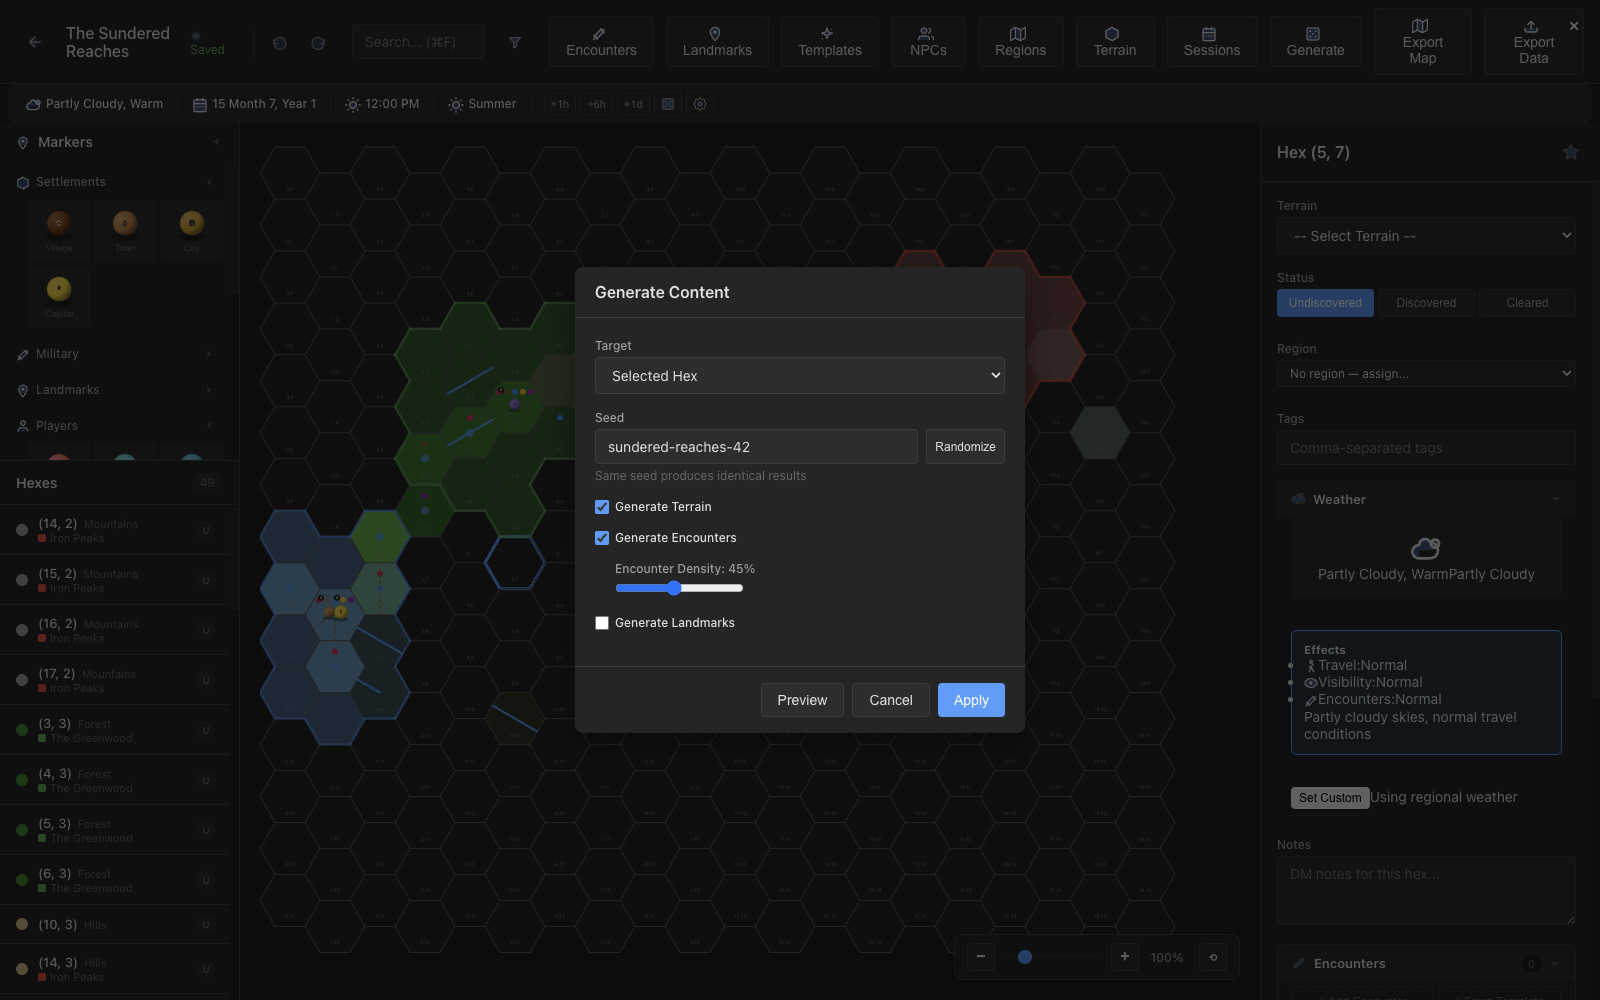The image size is (1600, 1000).
Task: Go back using the arrow icon
Action: [35, 42]
